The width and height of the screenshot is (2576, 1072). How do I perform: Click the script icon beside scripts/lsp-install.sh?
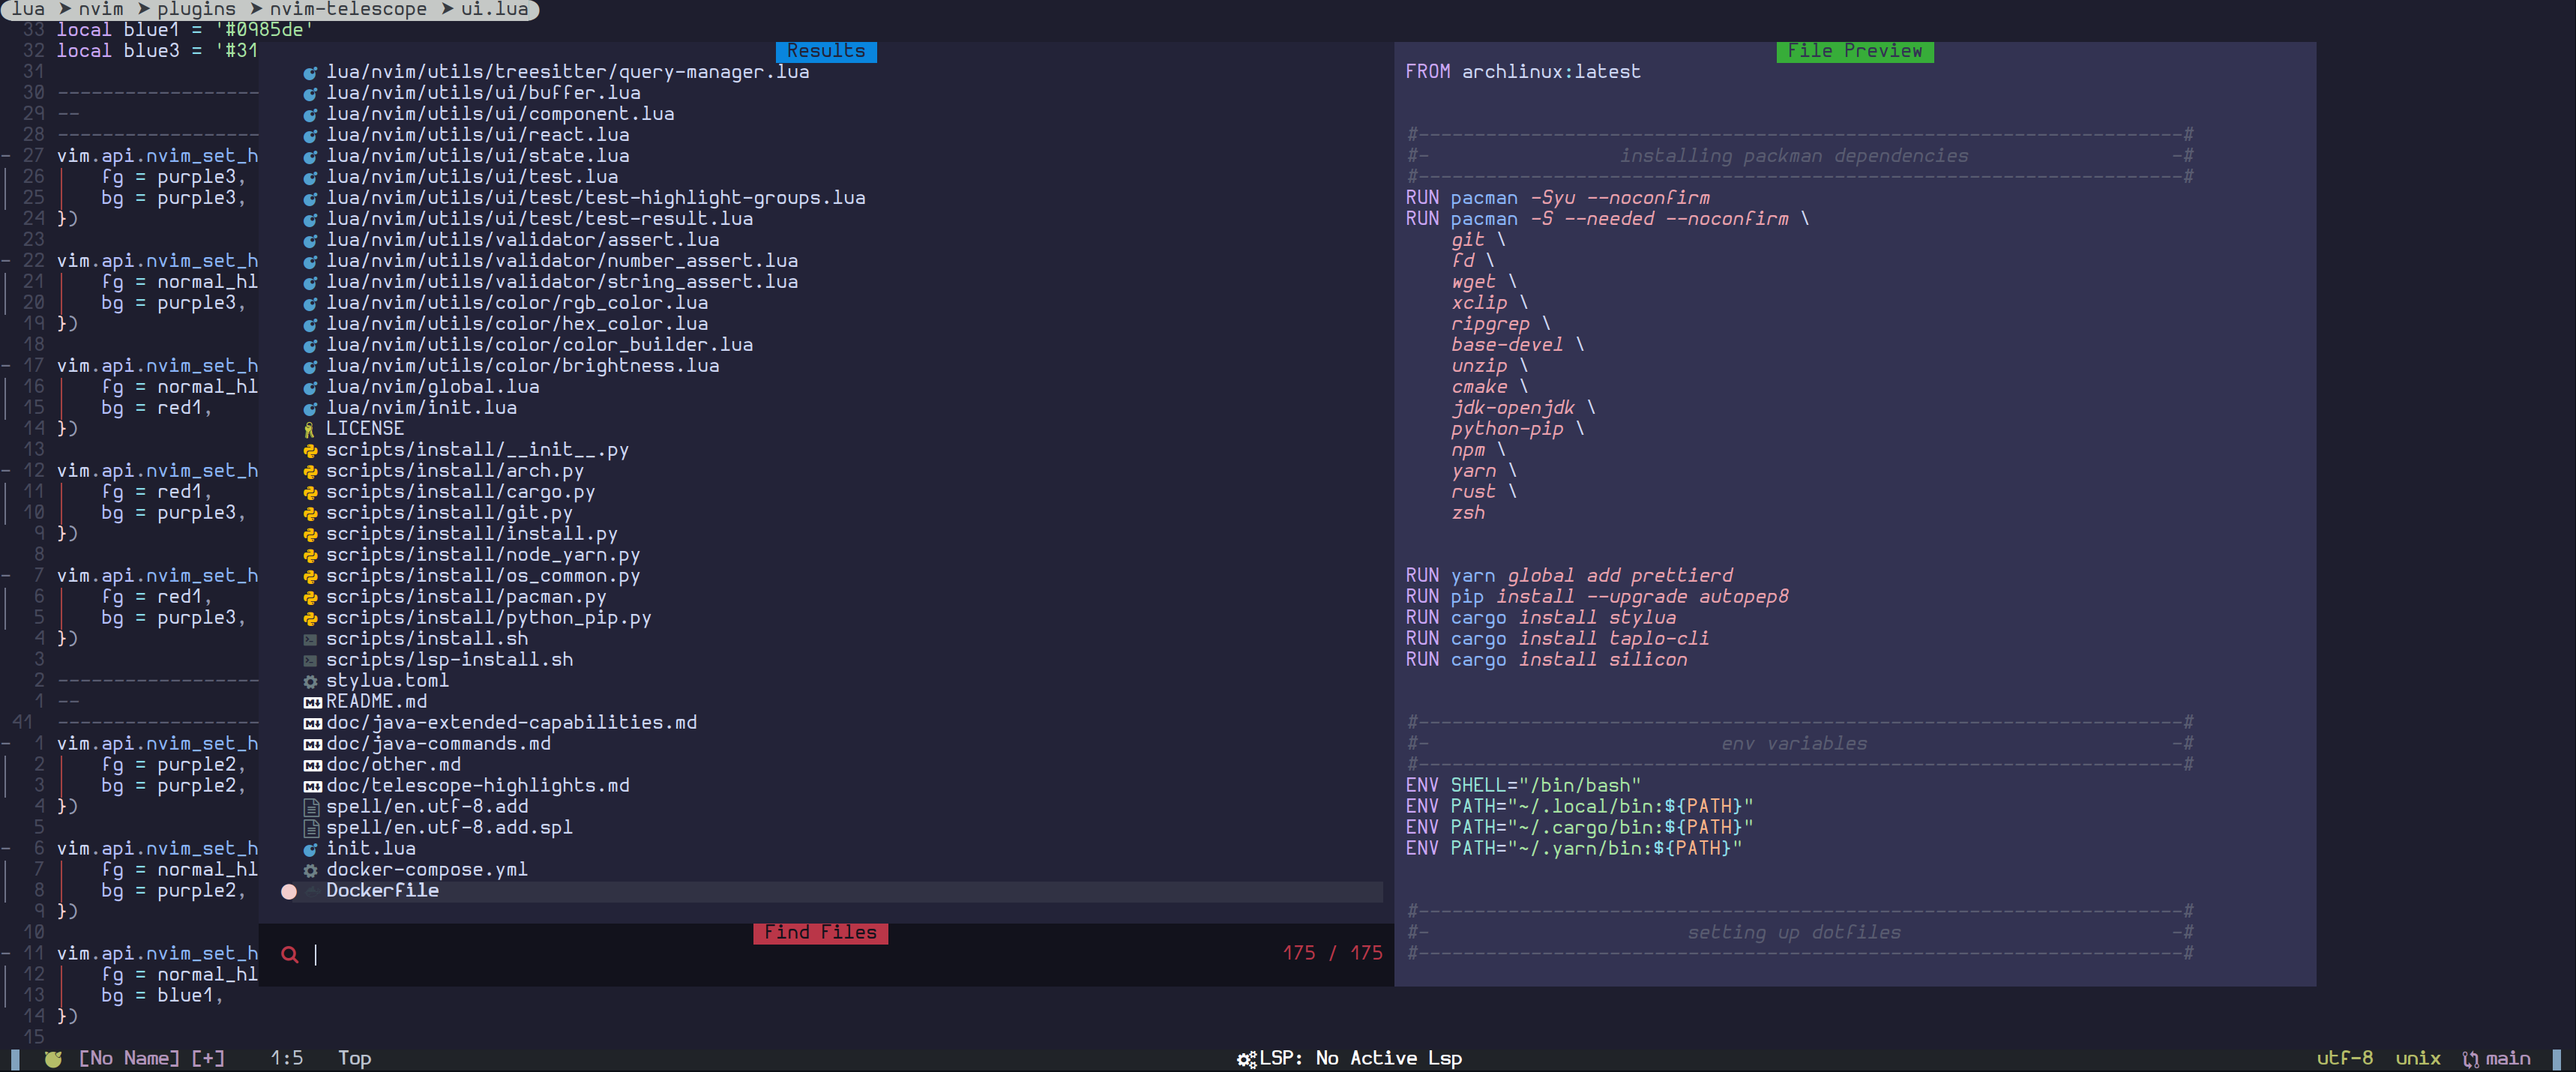click(310, 659)
